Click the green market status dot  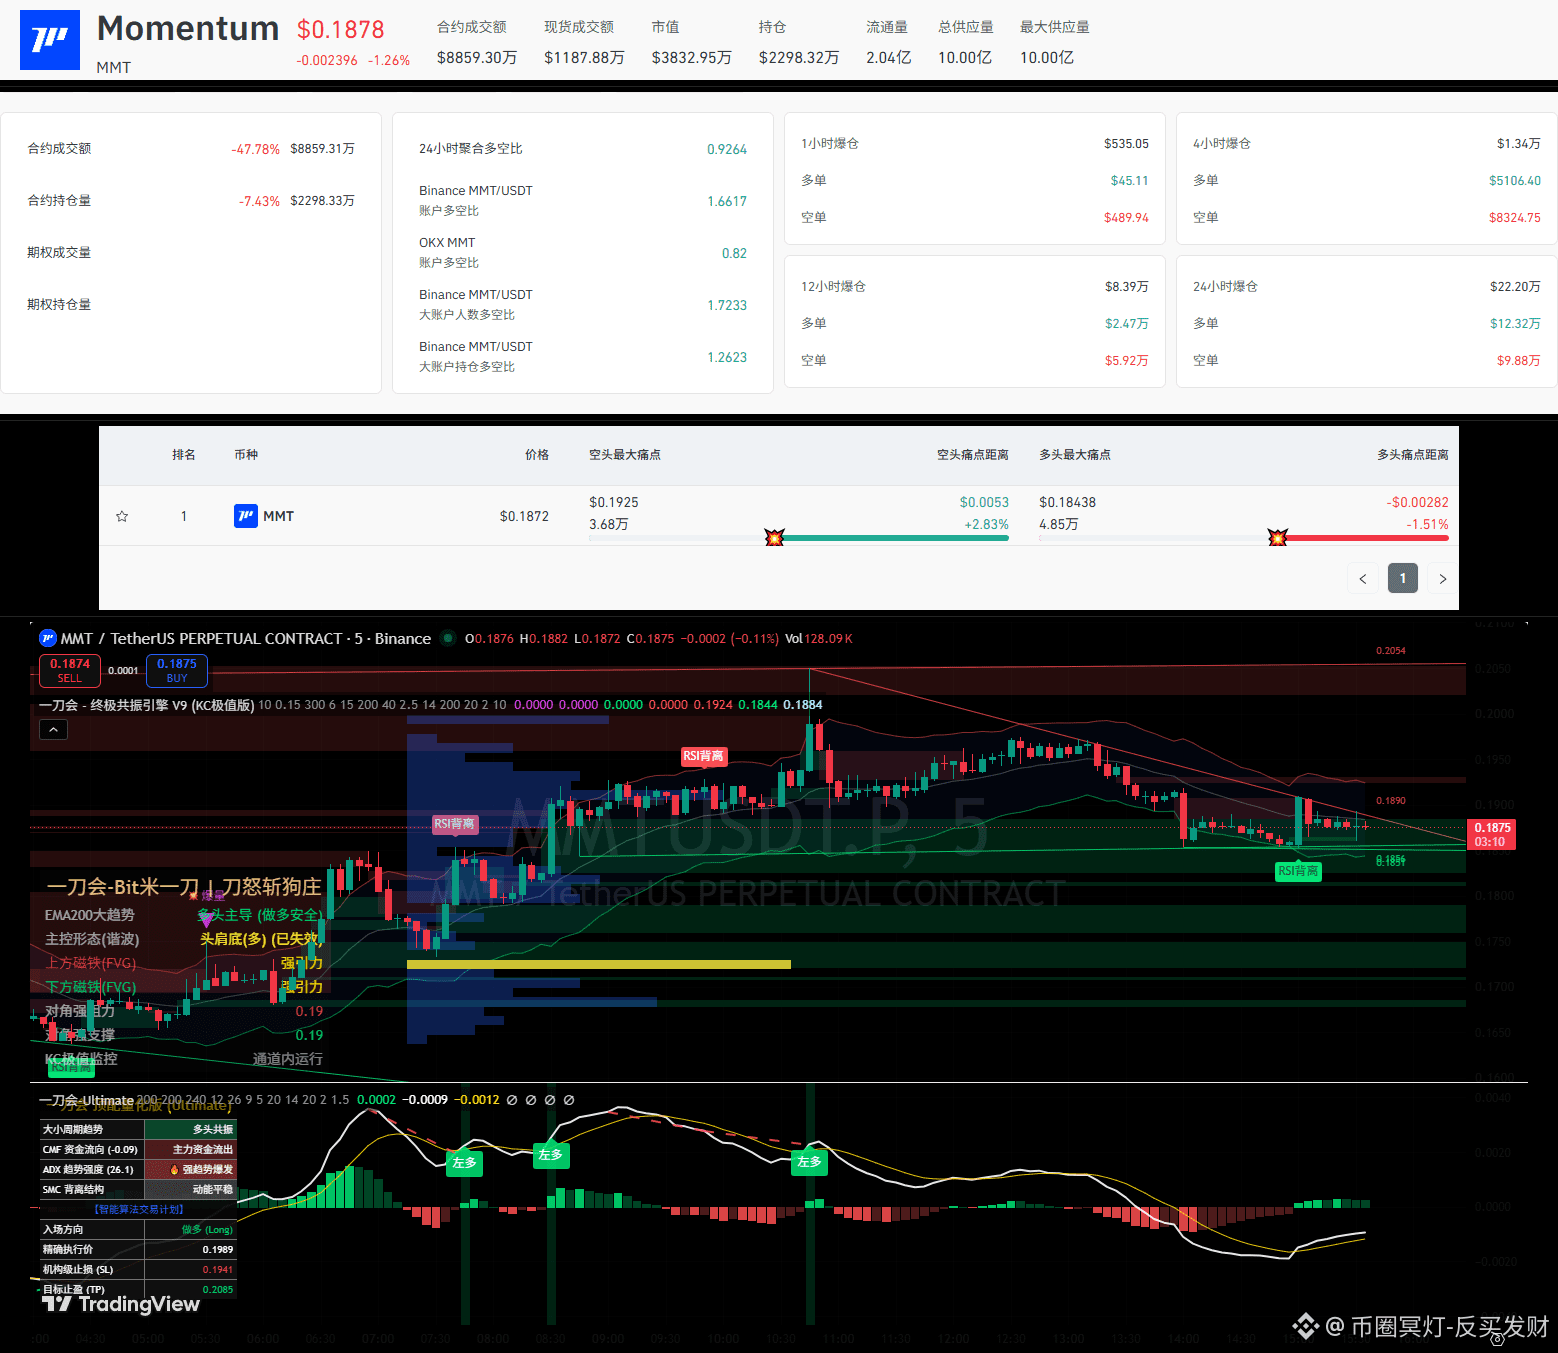[448, 638]
